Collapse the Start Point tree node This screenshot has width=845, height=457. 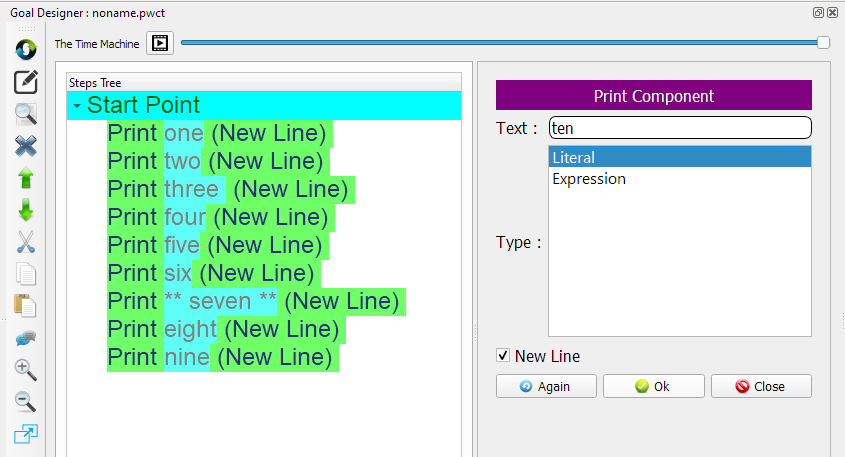point(77,106)
